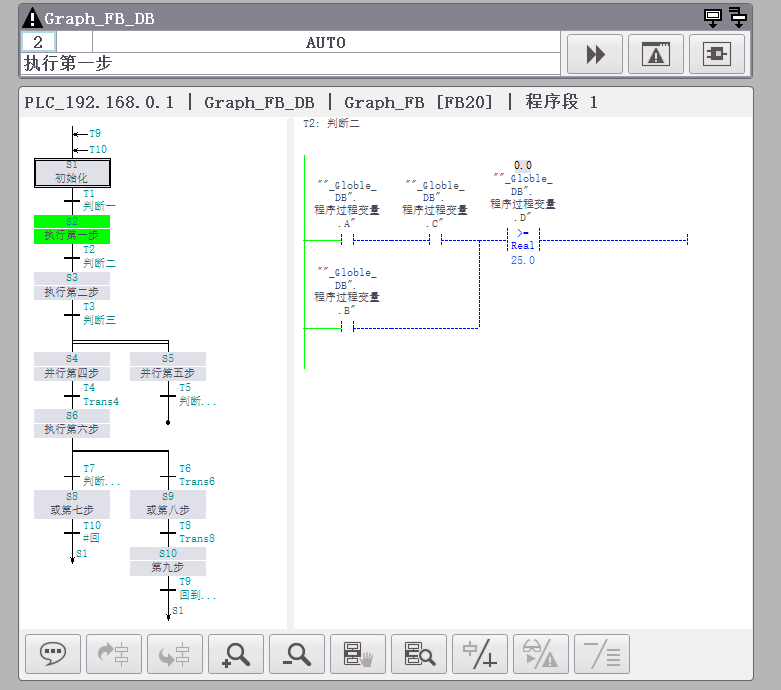Image resolution: width=781 pixels, height=690 pixels.
Task: Toggle the slash list view button
Action: coord(602,654)
